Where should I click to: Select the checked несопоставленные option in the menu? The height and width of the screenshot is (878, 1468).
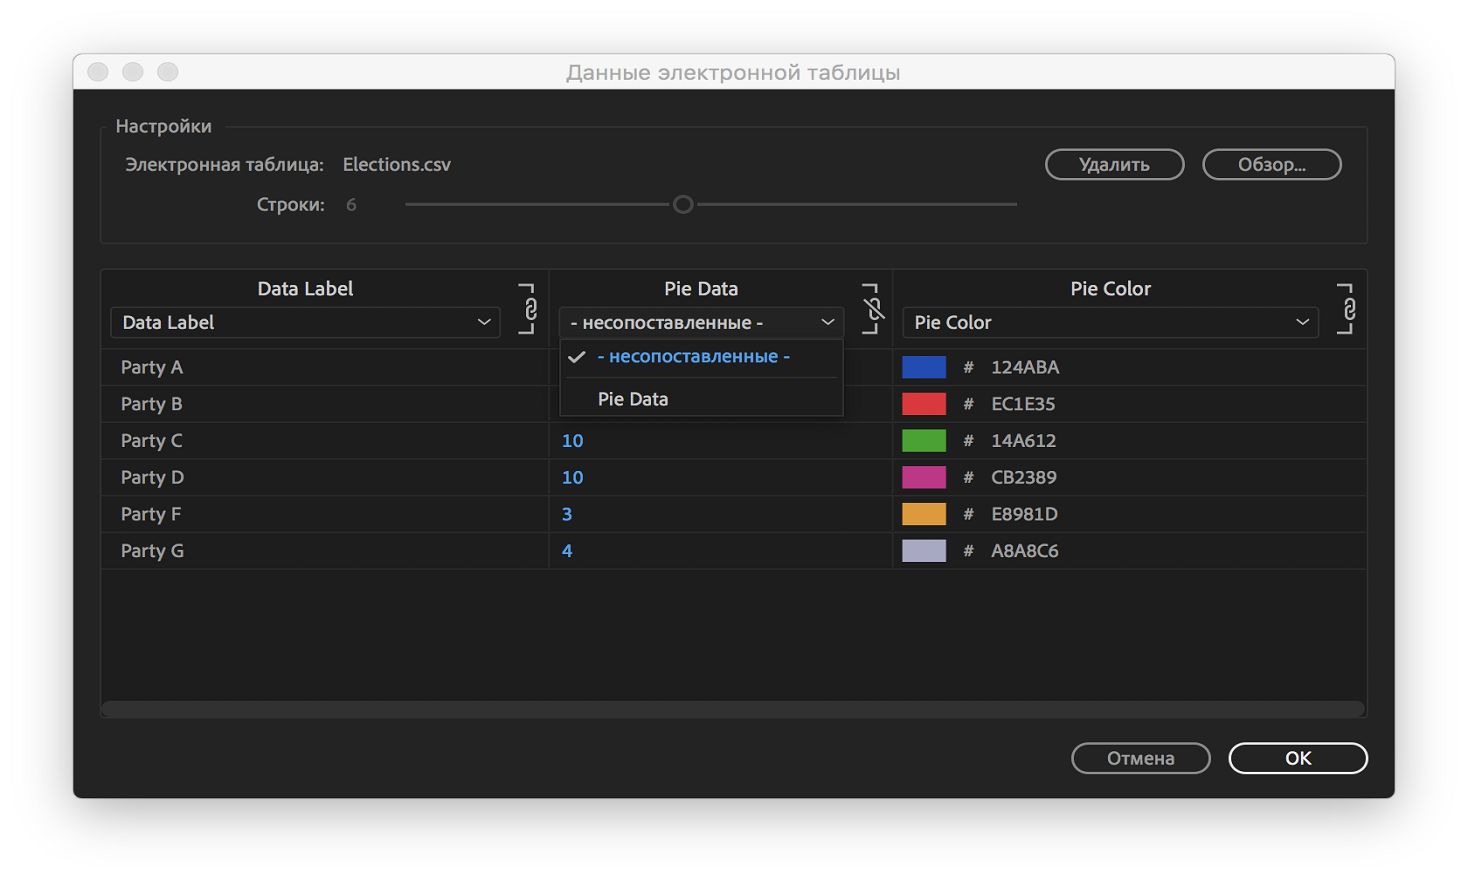pyautogui.click(x=701, y=357)
